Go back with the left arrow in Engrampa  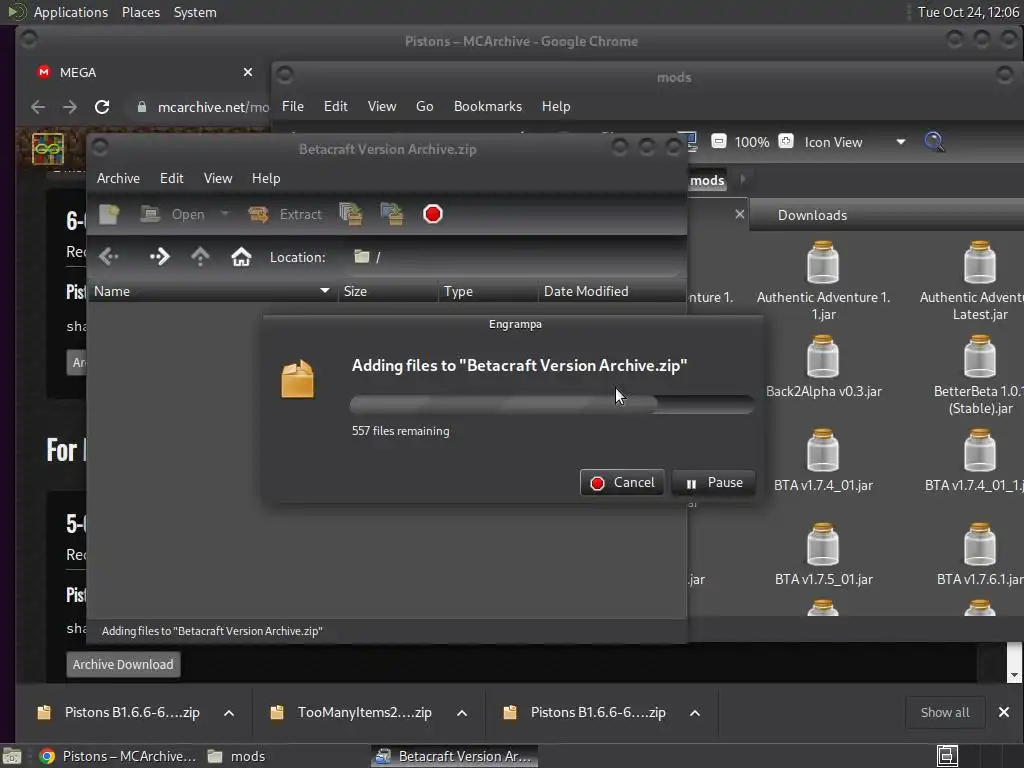109,257
